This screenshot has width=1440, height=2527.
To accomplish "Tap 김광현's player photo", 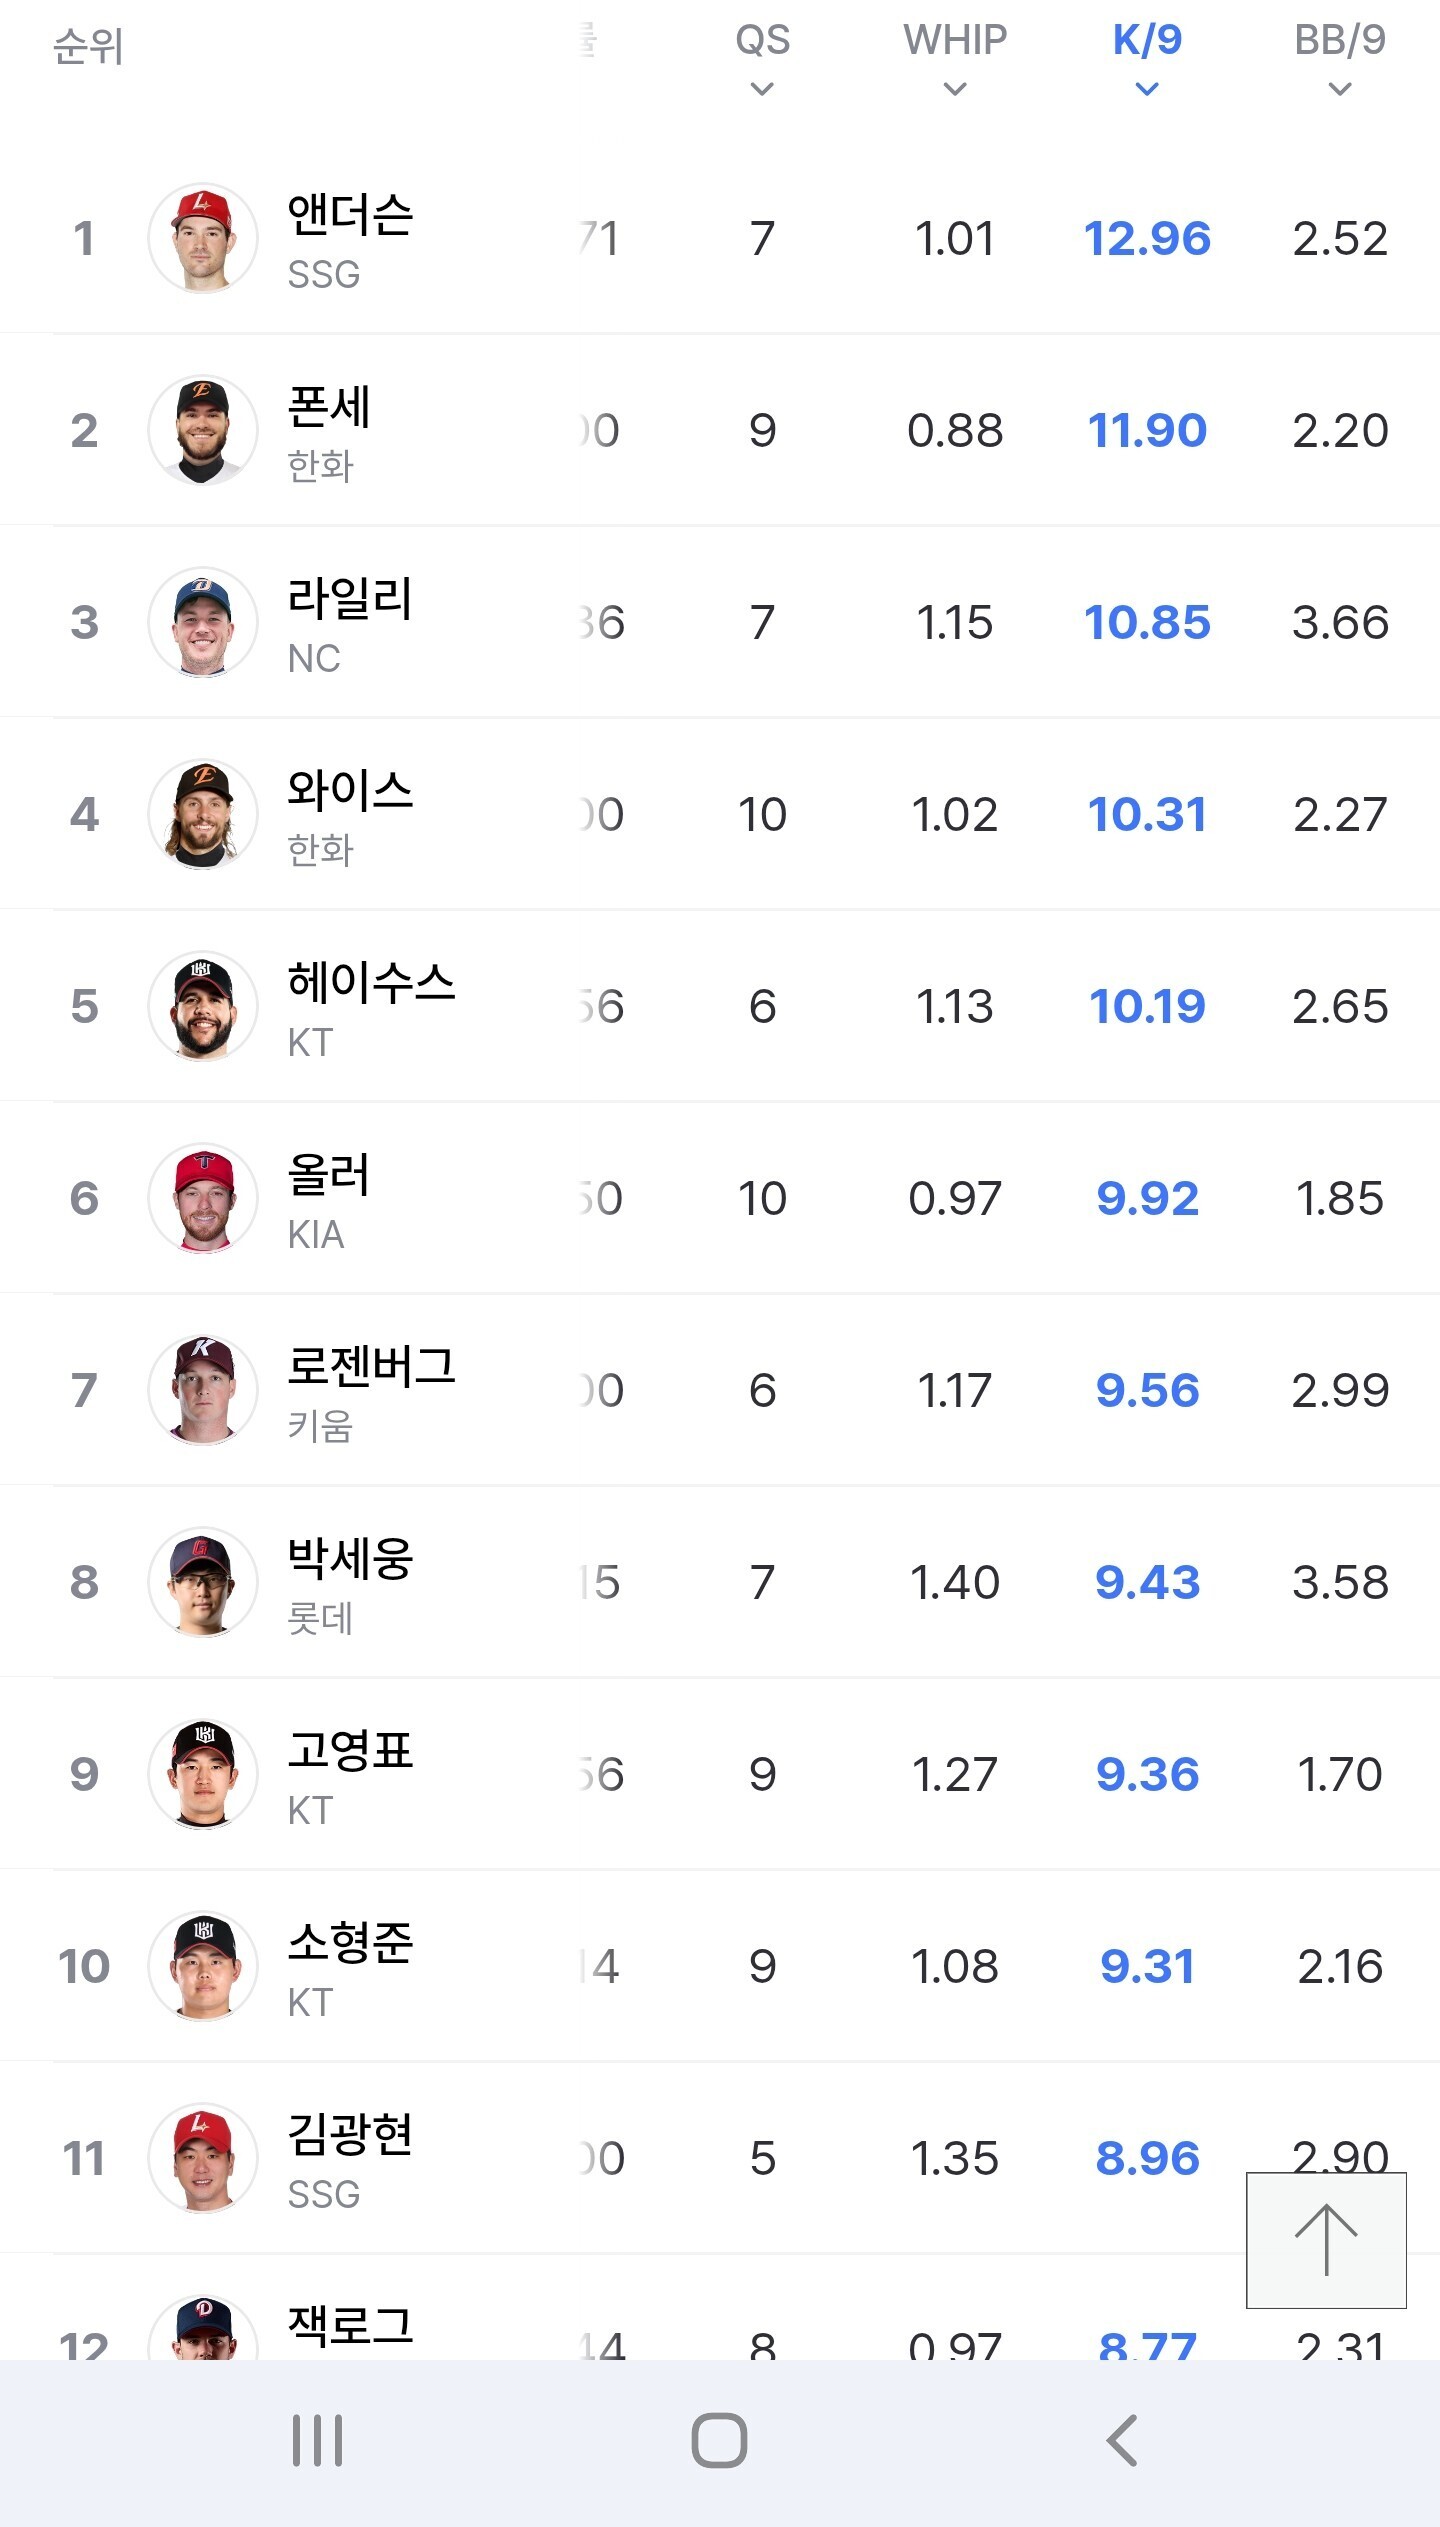I will click(203, 2158).
